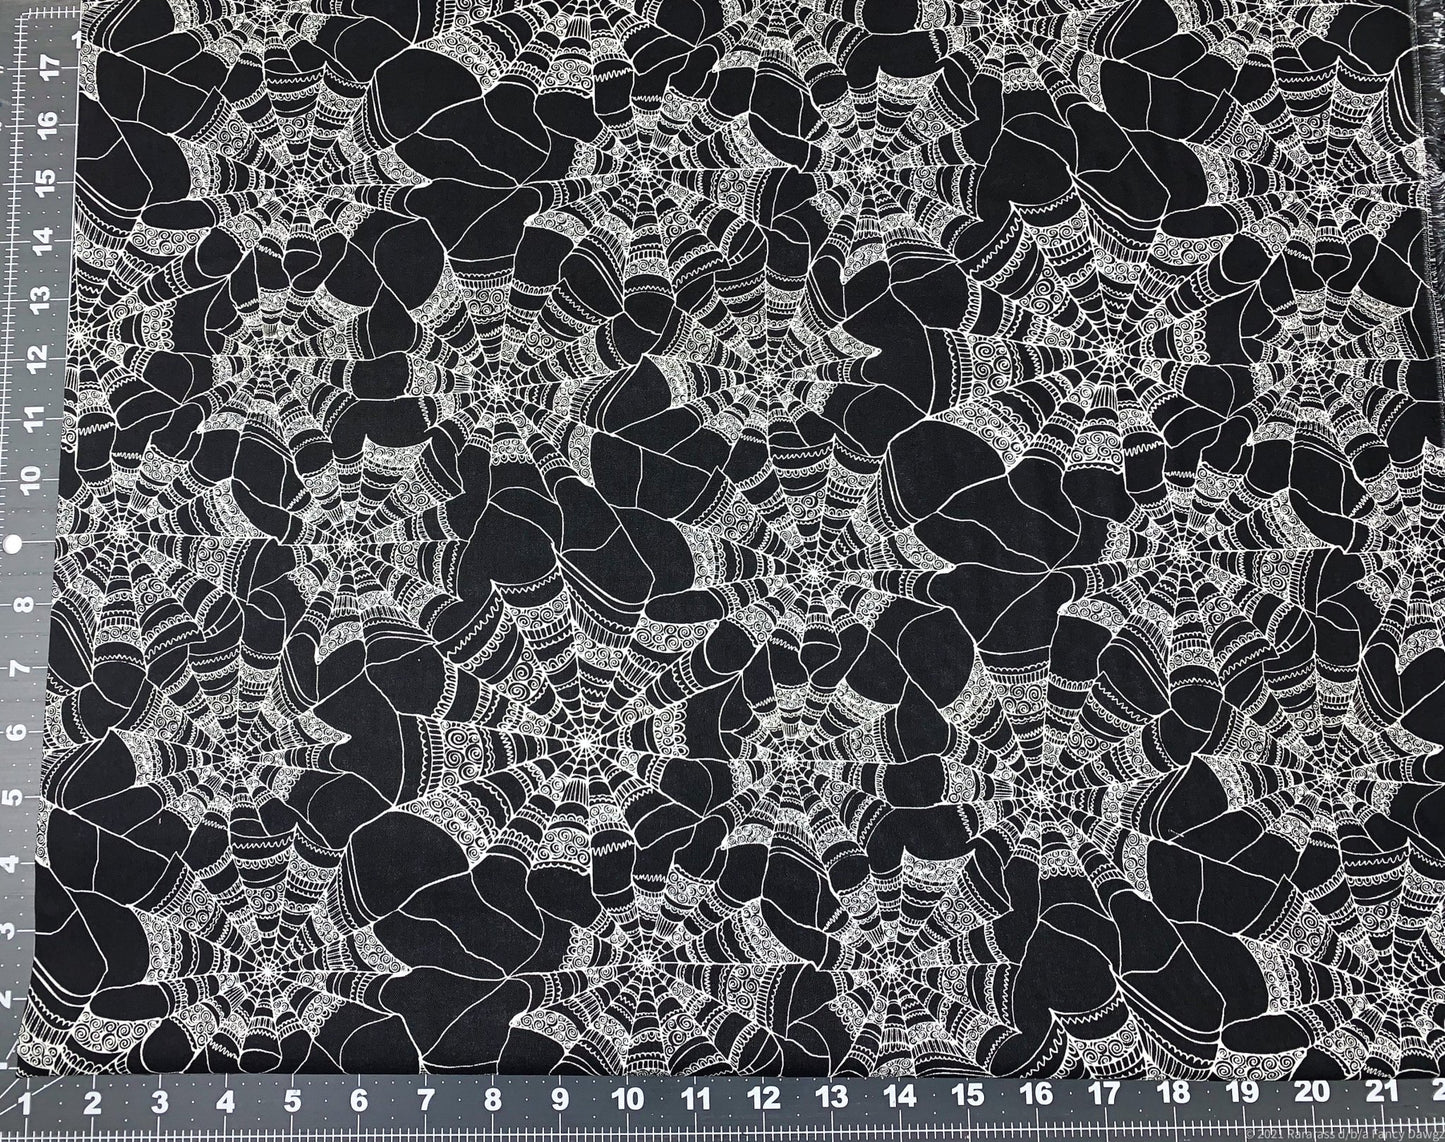Click number 15 on the vertical ruler

(x=45, y=182)
